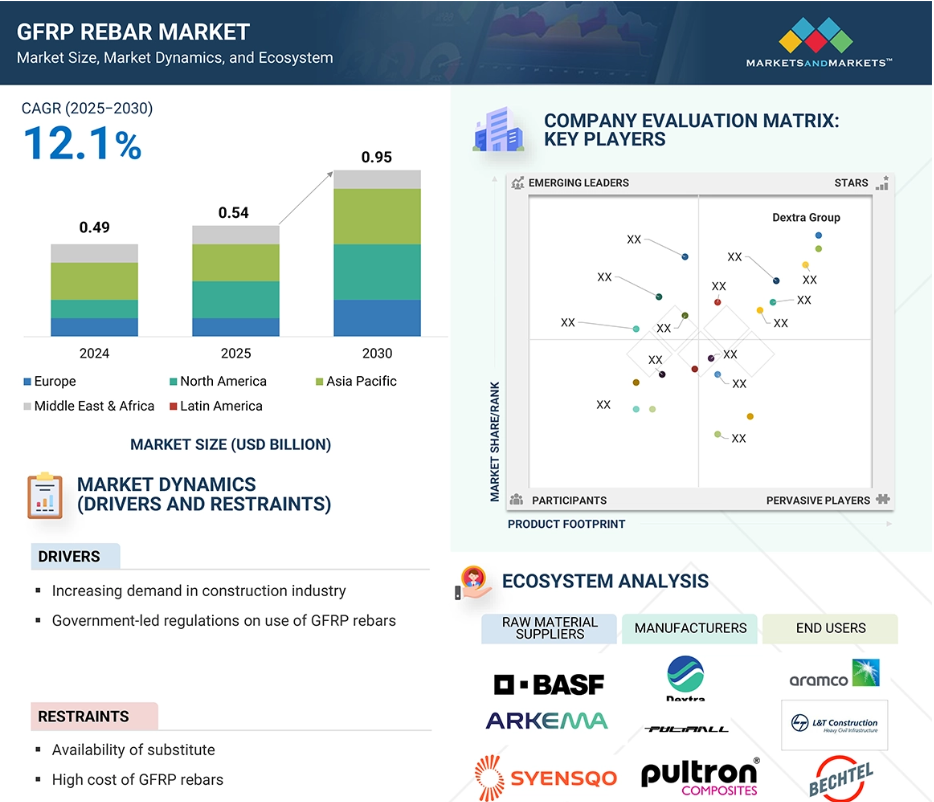Select the Raw Material Suppliers category header
Image resolution: width=934 pixels, height=802 pixels.
click(x=549, y=629)
